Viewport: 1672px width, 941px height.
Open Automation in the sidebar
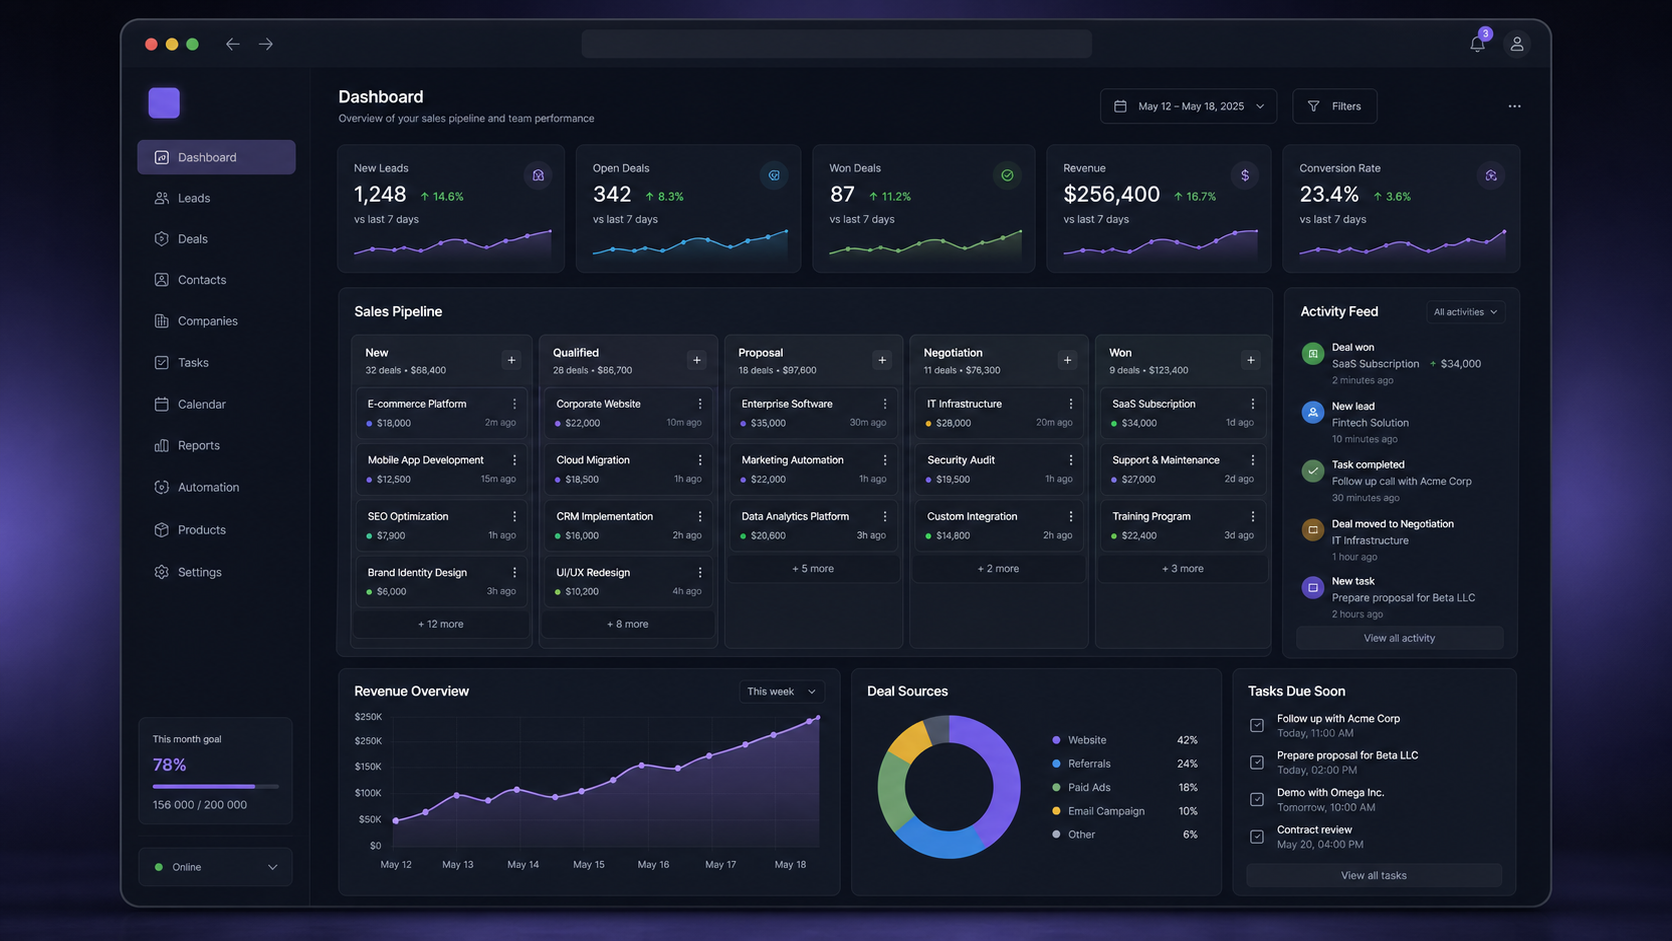(216, 487)
